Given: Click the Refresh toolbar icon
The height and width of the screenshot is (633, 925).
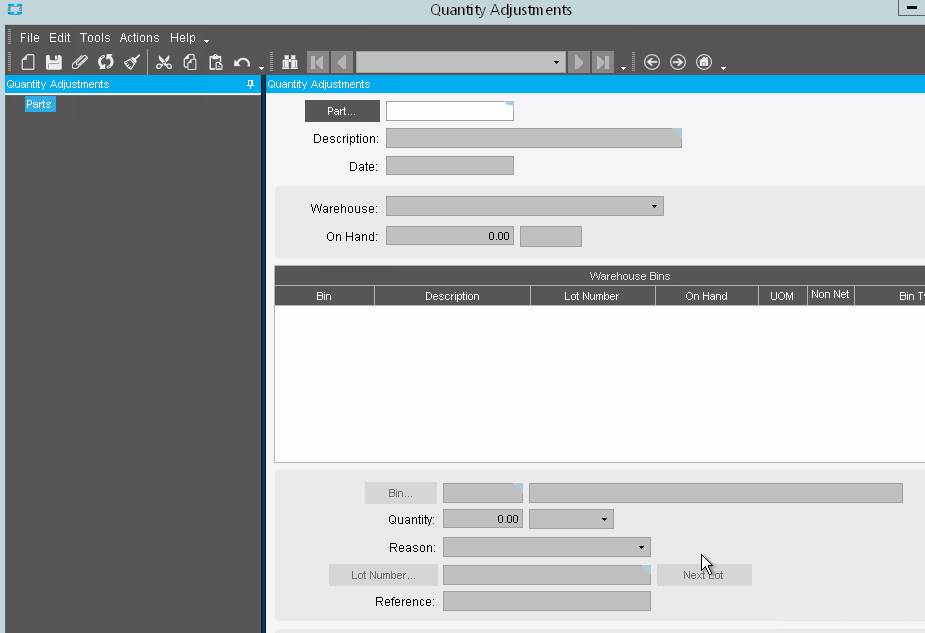Looking at the screenshot, I should (x=106, y=62).
